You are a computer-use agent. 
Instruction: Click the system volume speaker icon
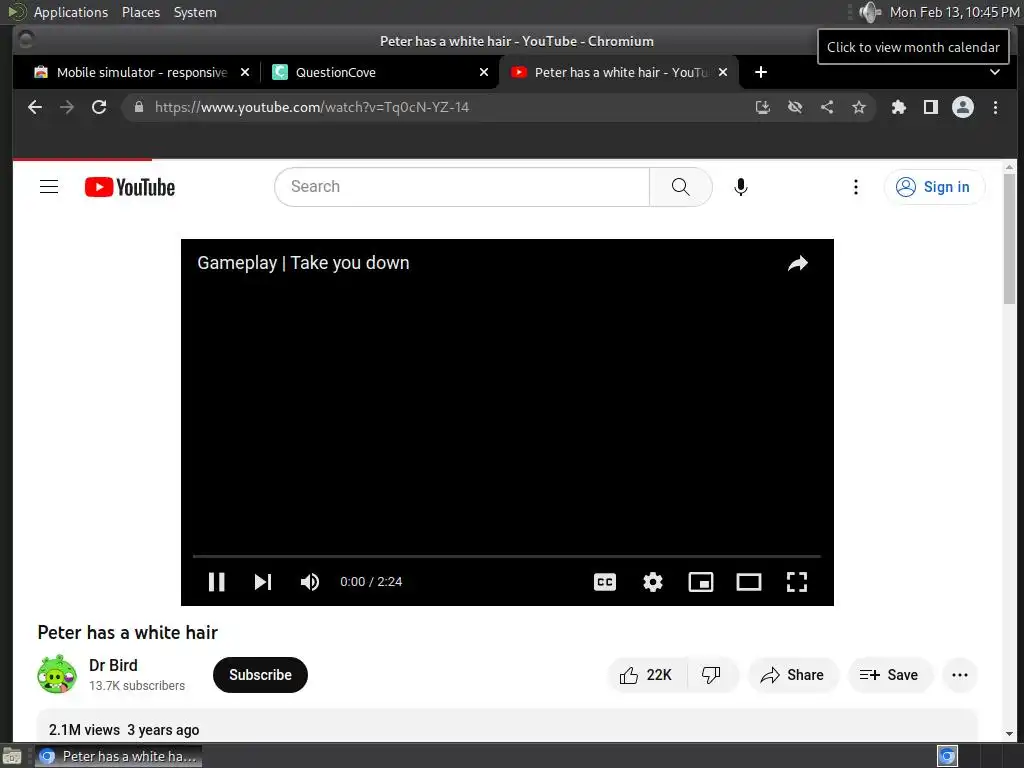[x=869, y=12]
